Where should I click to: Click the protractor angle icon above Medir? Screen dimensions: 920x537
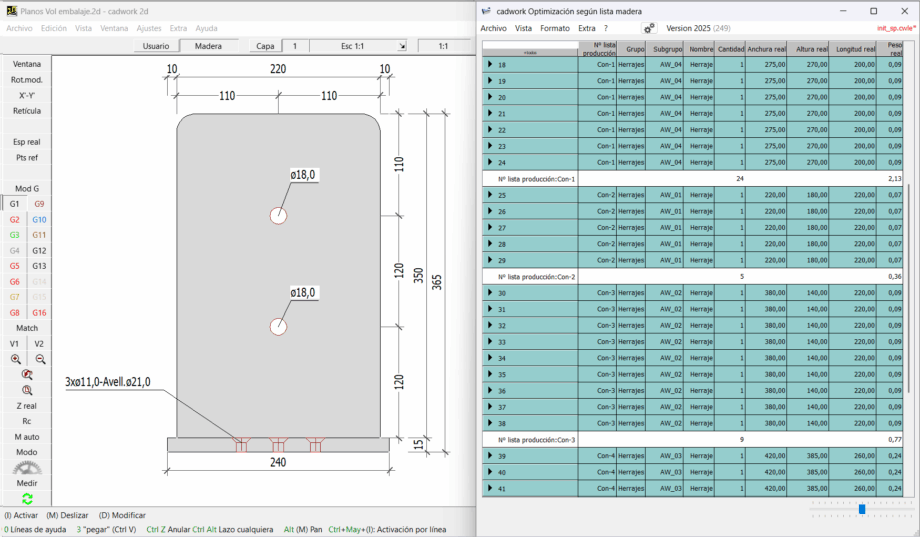click(x=27, y=467)
